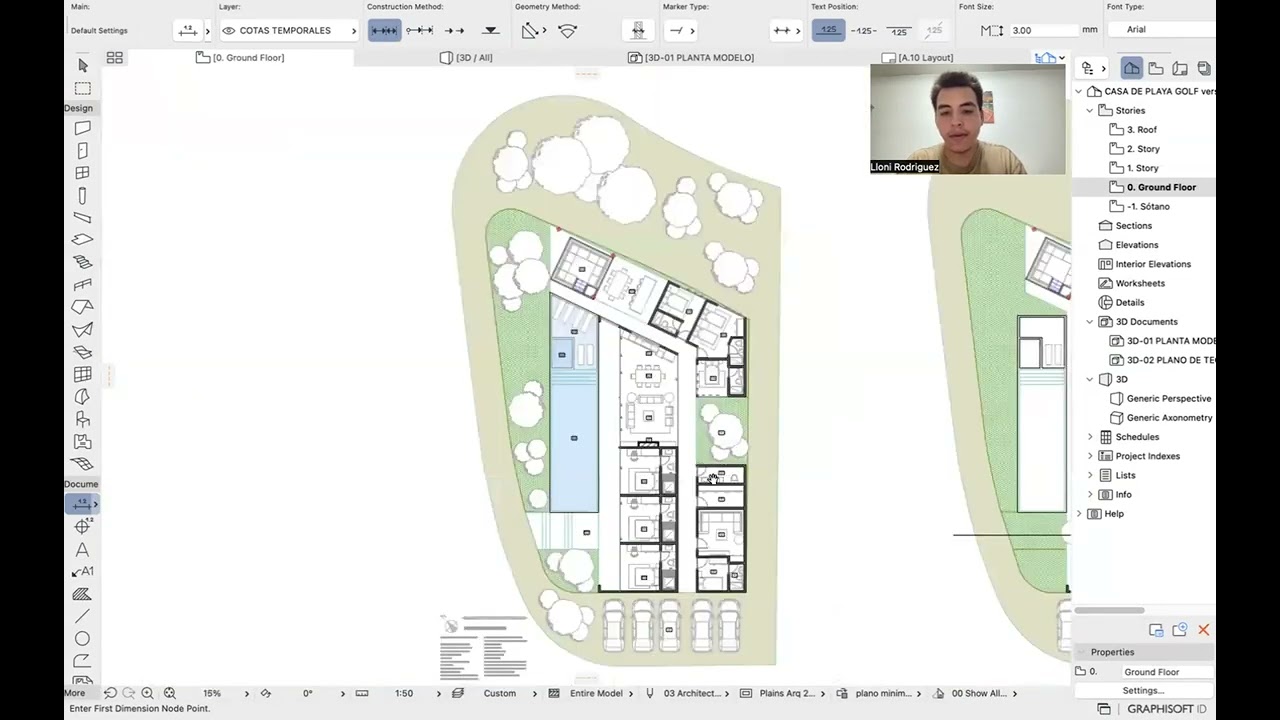Switch to the [0. Ground Floor] tab
Screen dimensions: 1280x720
click(x=240, y=58)
